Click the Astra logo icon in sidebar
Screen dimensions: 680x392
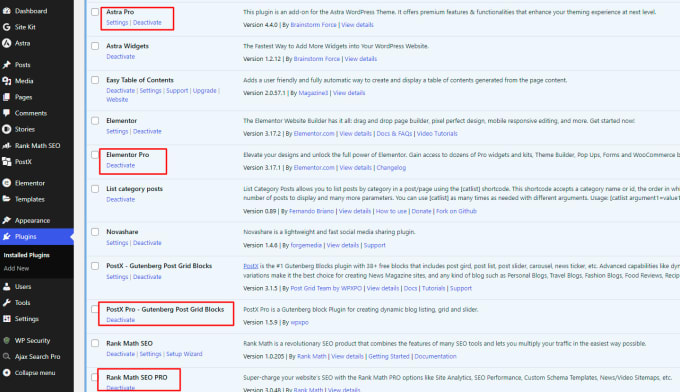7,43
